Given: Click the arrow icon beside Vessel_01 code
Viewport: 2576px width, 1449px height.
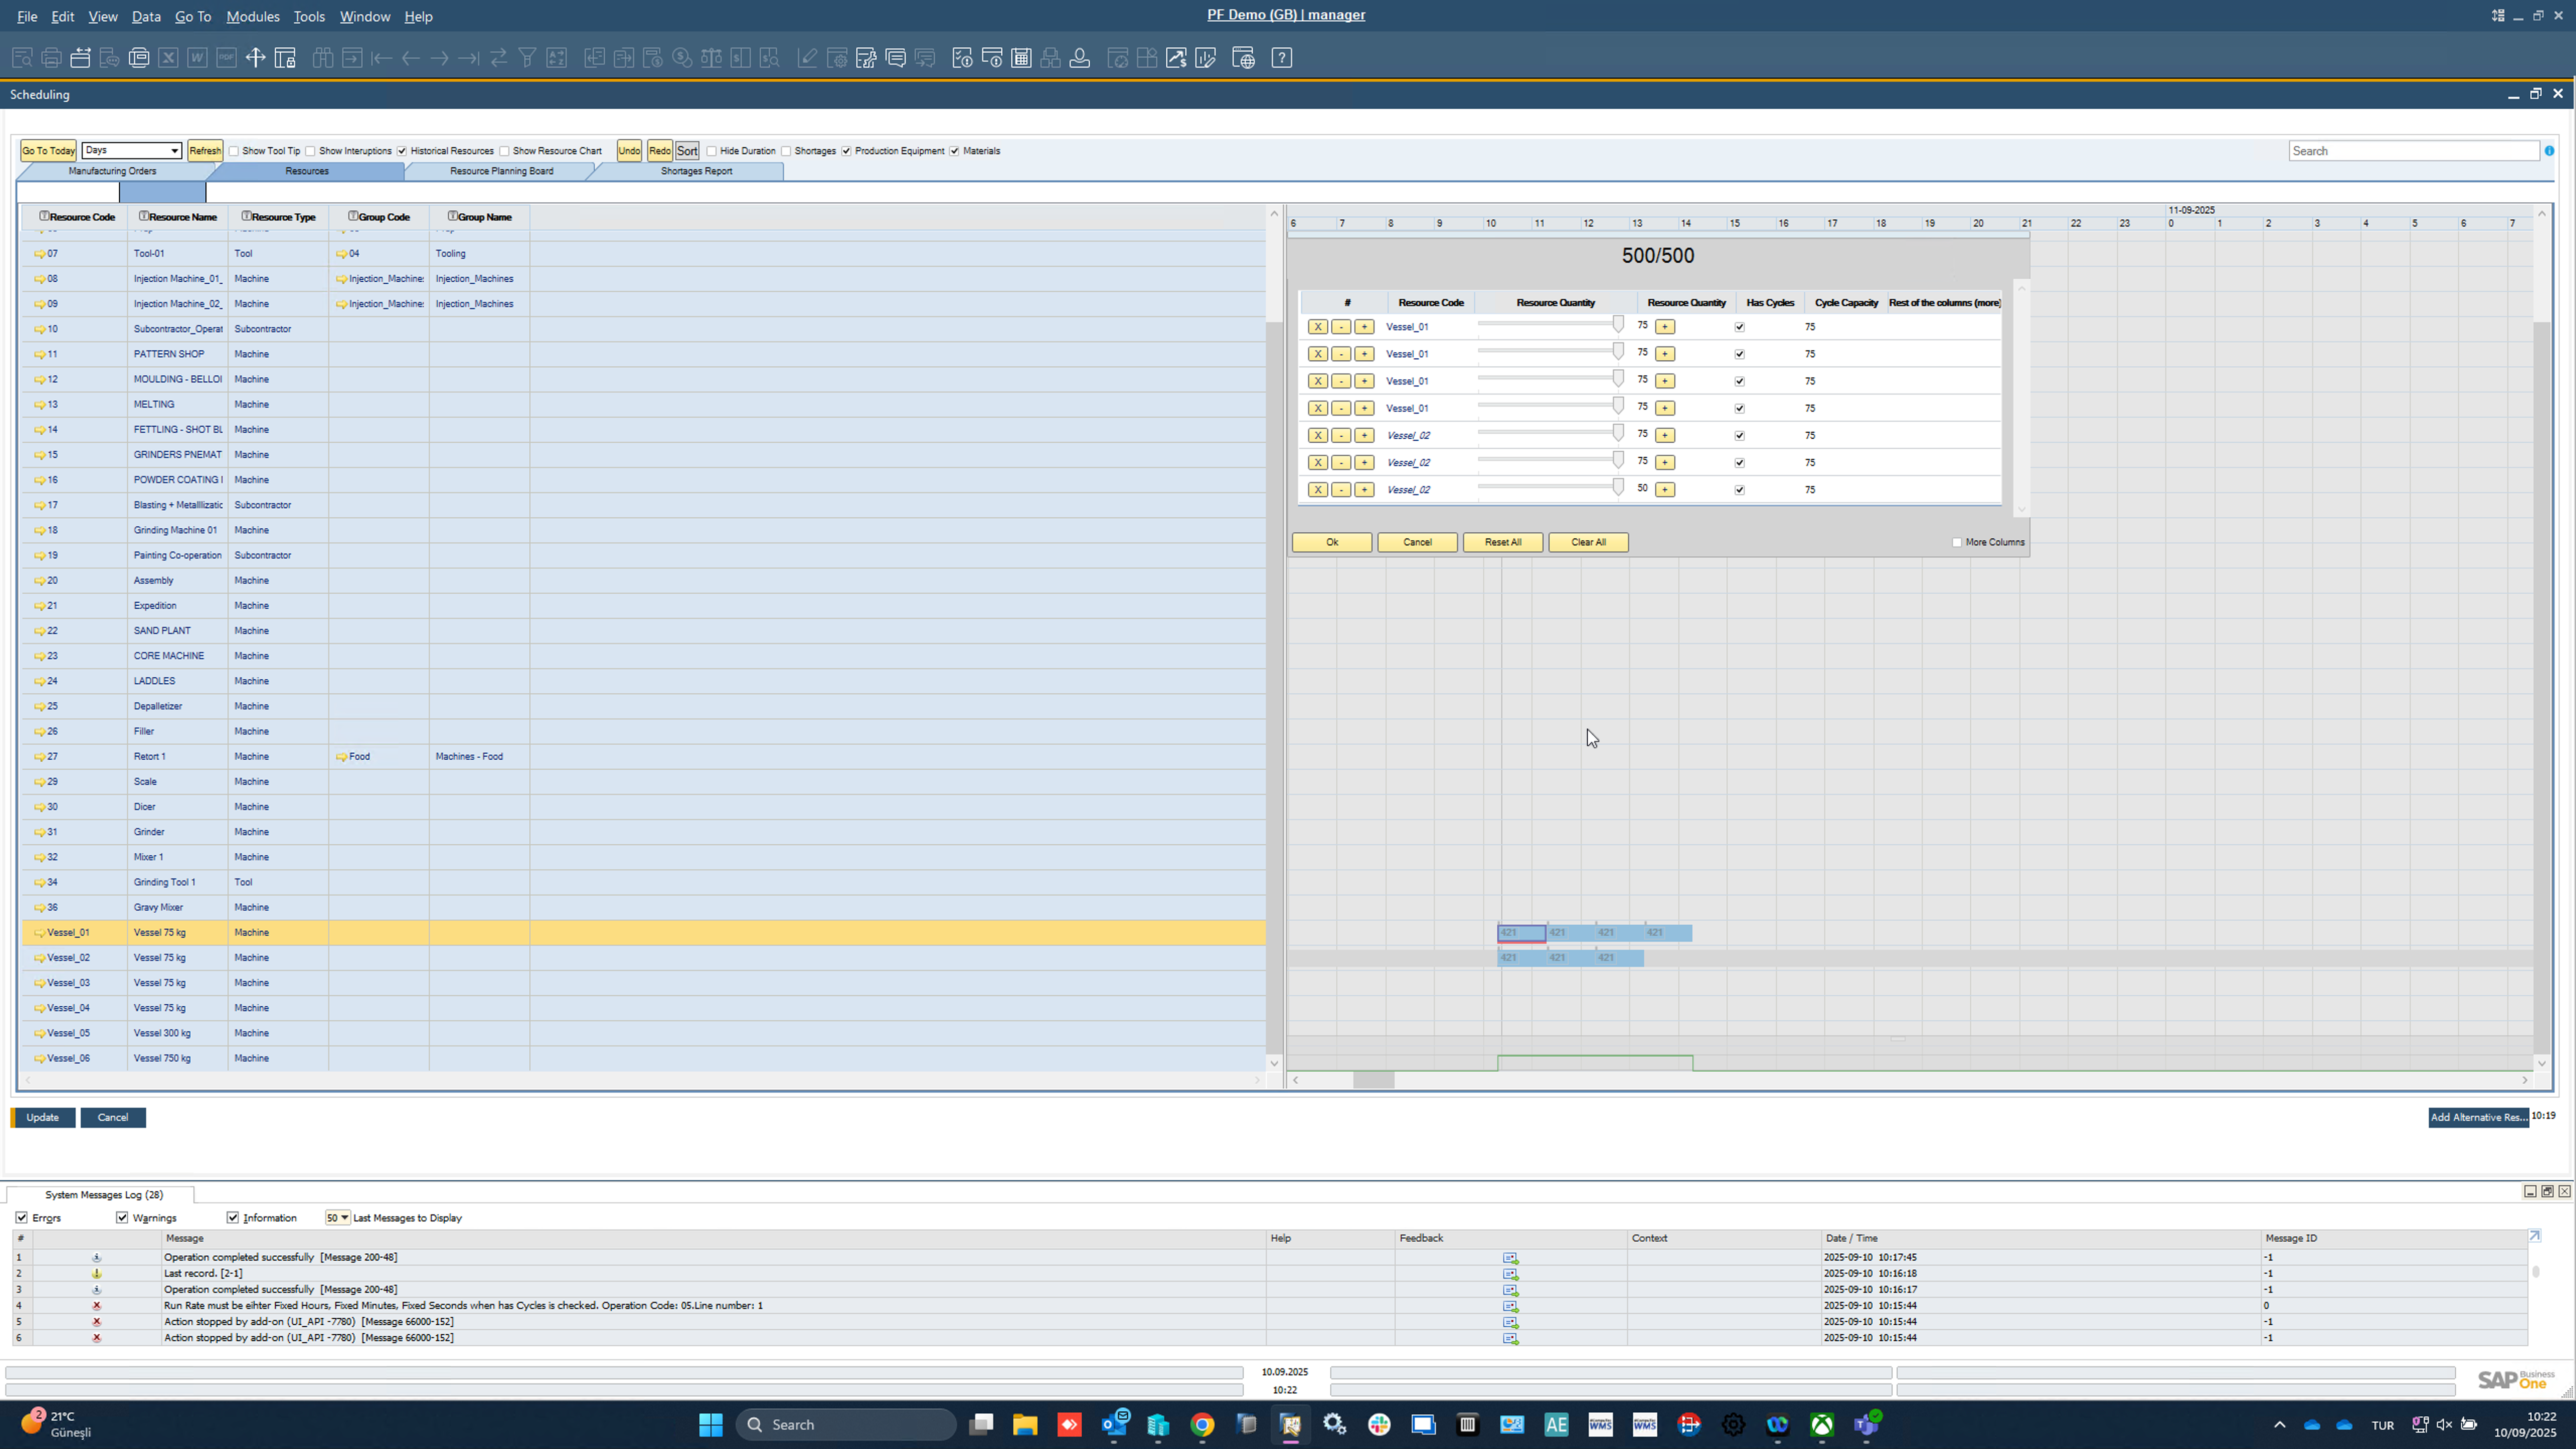Looking at the screenshot, I should coord(40,933).
